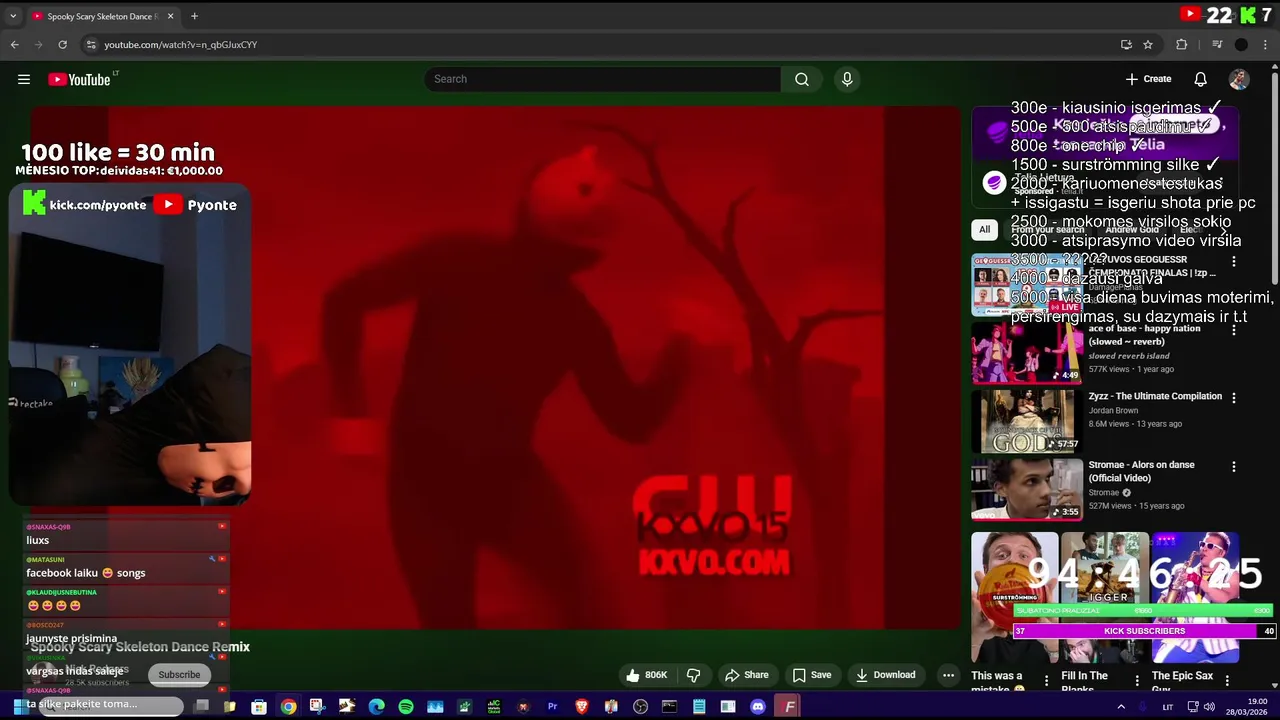Change the LIT input language
Viewport: 1280px width, 720px height.
pyautogui.click(x=1168, y=707)
